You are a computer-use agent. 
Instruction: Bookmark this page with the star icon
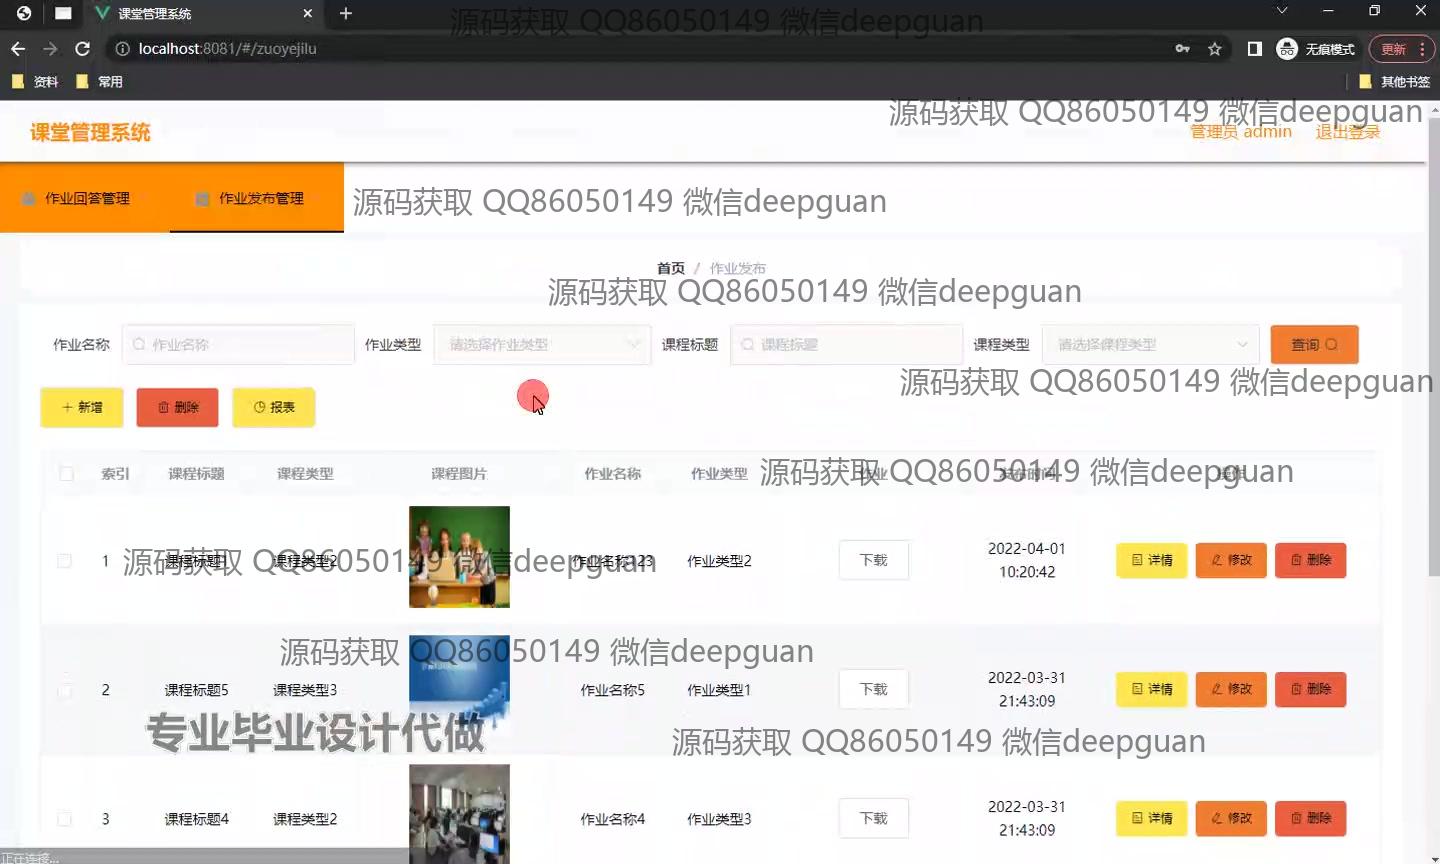click(1215, 49)
